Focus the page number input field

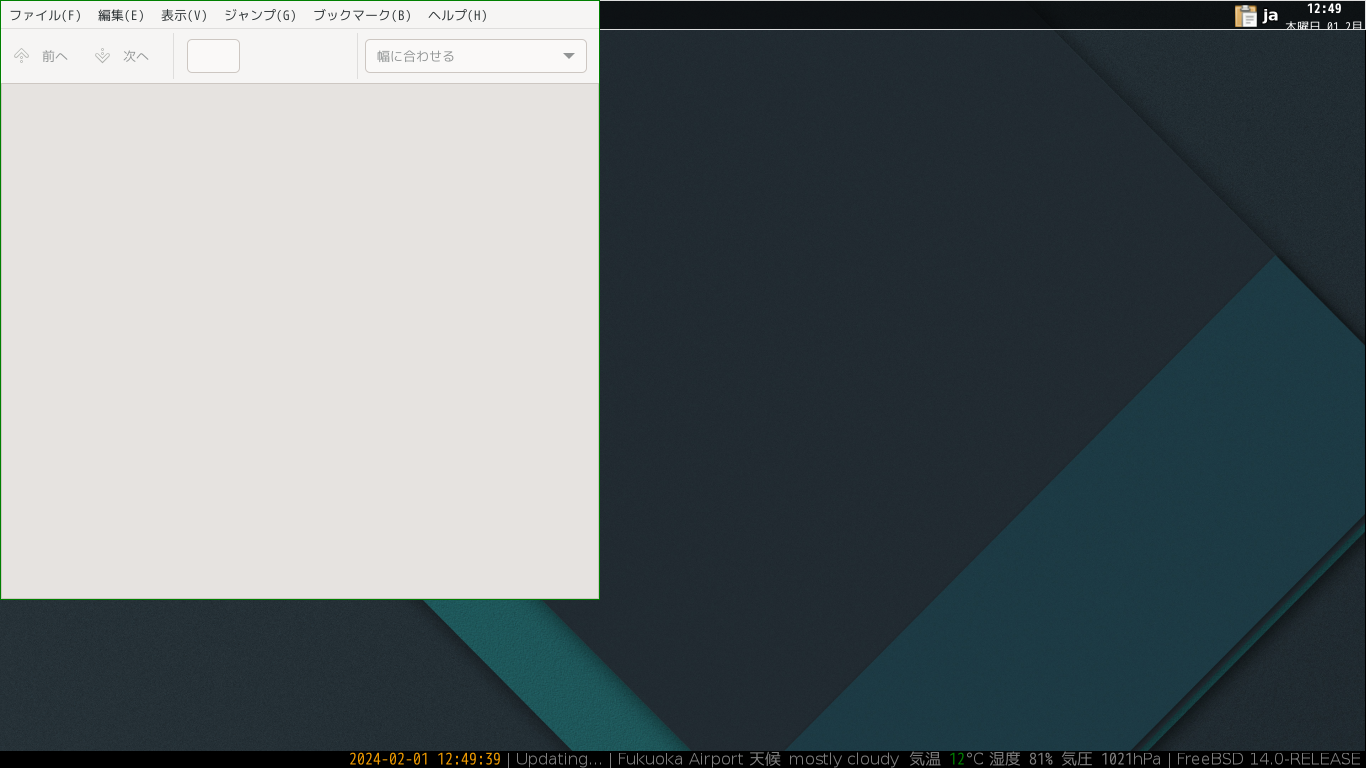coord(213,56)
